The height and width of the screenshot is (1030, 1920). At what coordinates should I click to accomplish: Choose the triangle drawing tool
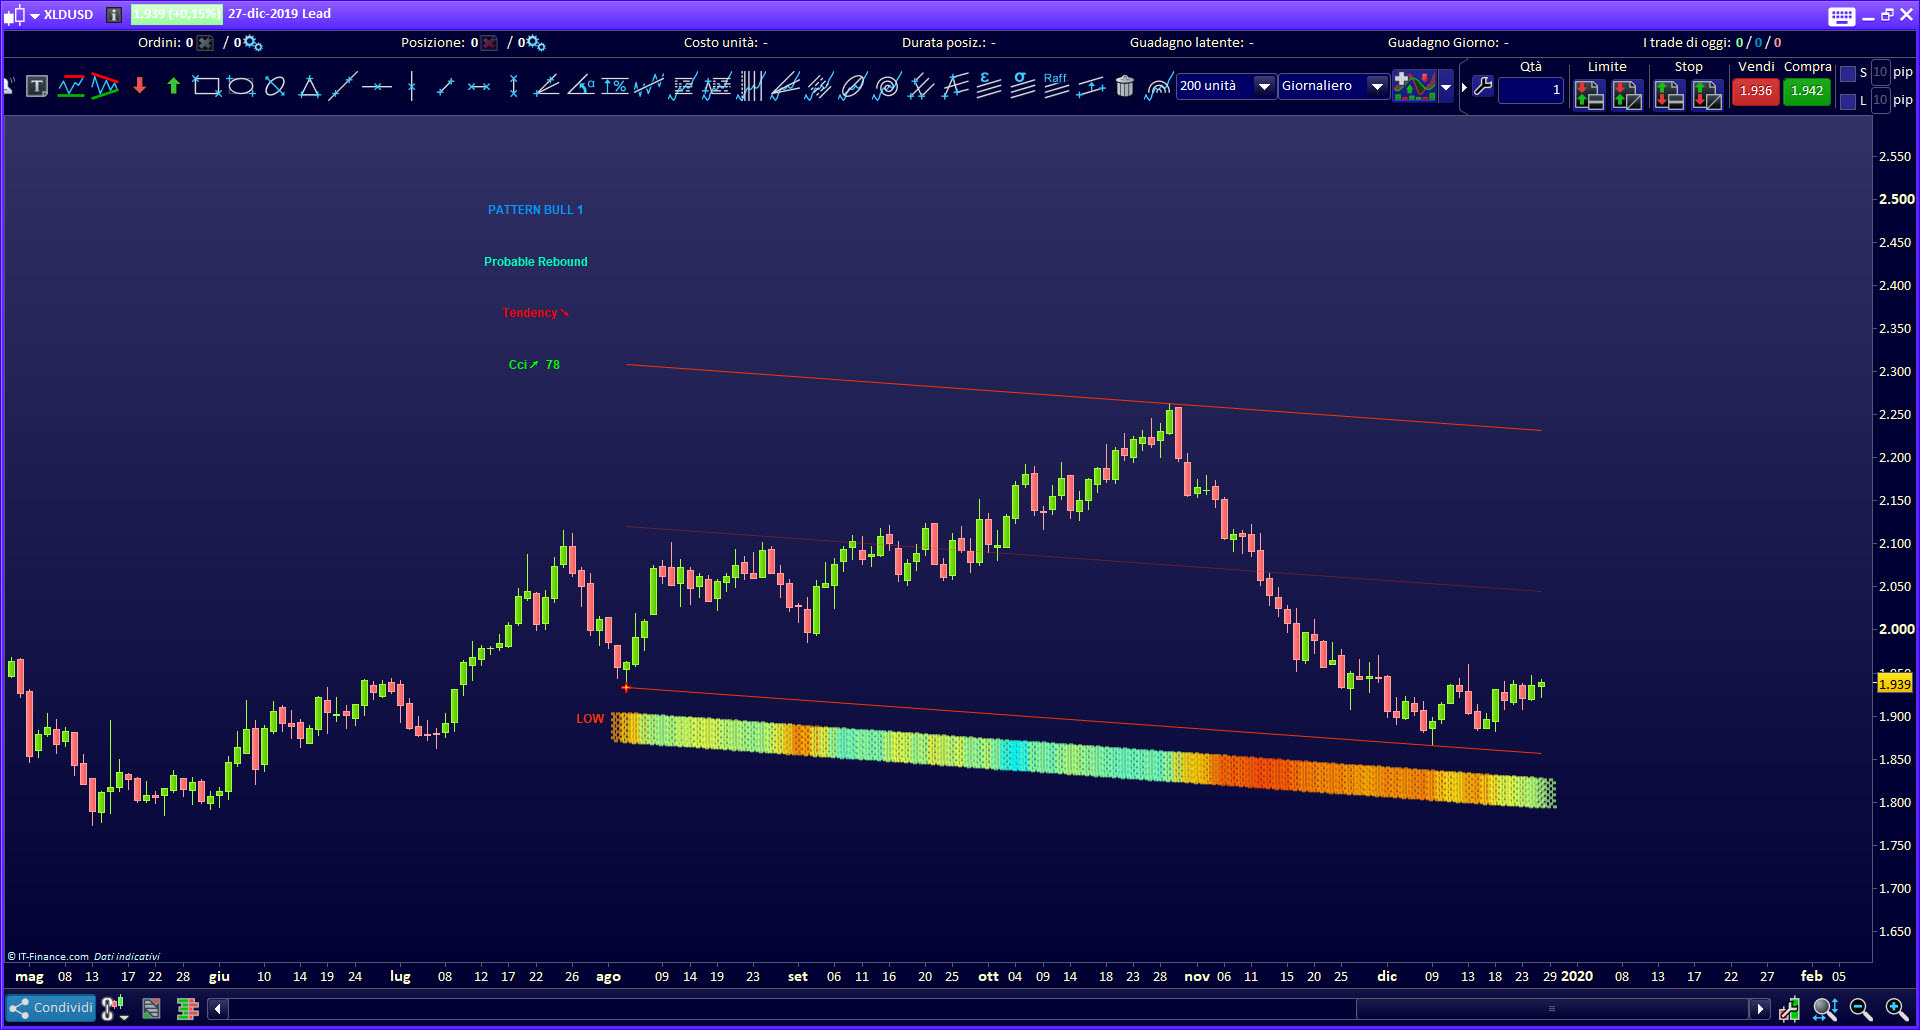309,87
